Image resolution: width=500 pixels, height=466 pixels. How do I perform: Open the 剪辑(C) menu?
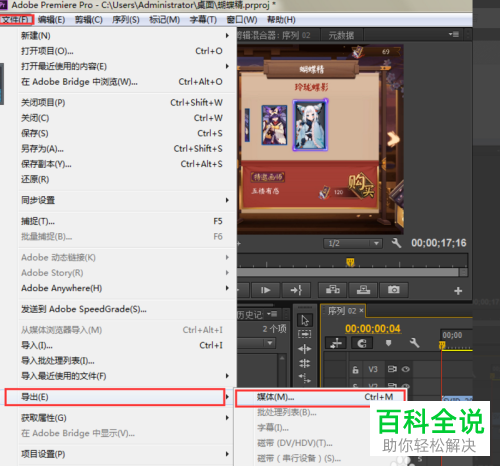tap(88, 20)
